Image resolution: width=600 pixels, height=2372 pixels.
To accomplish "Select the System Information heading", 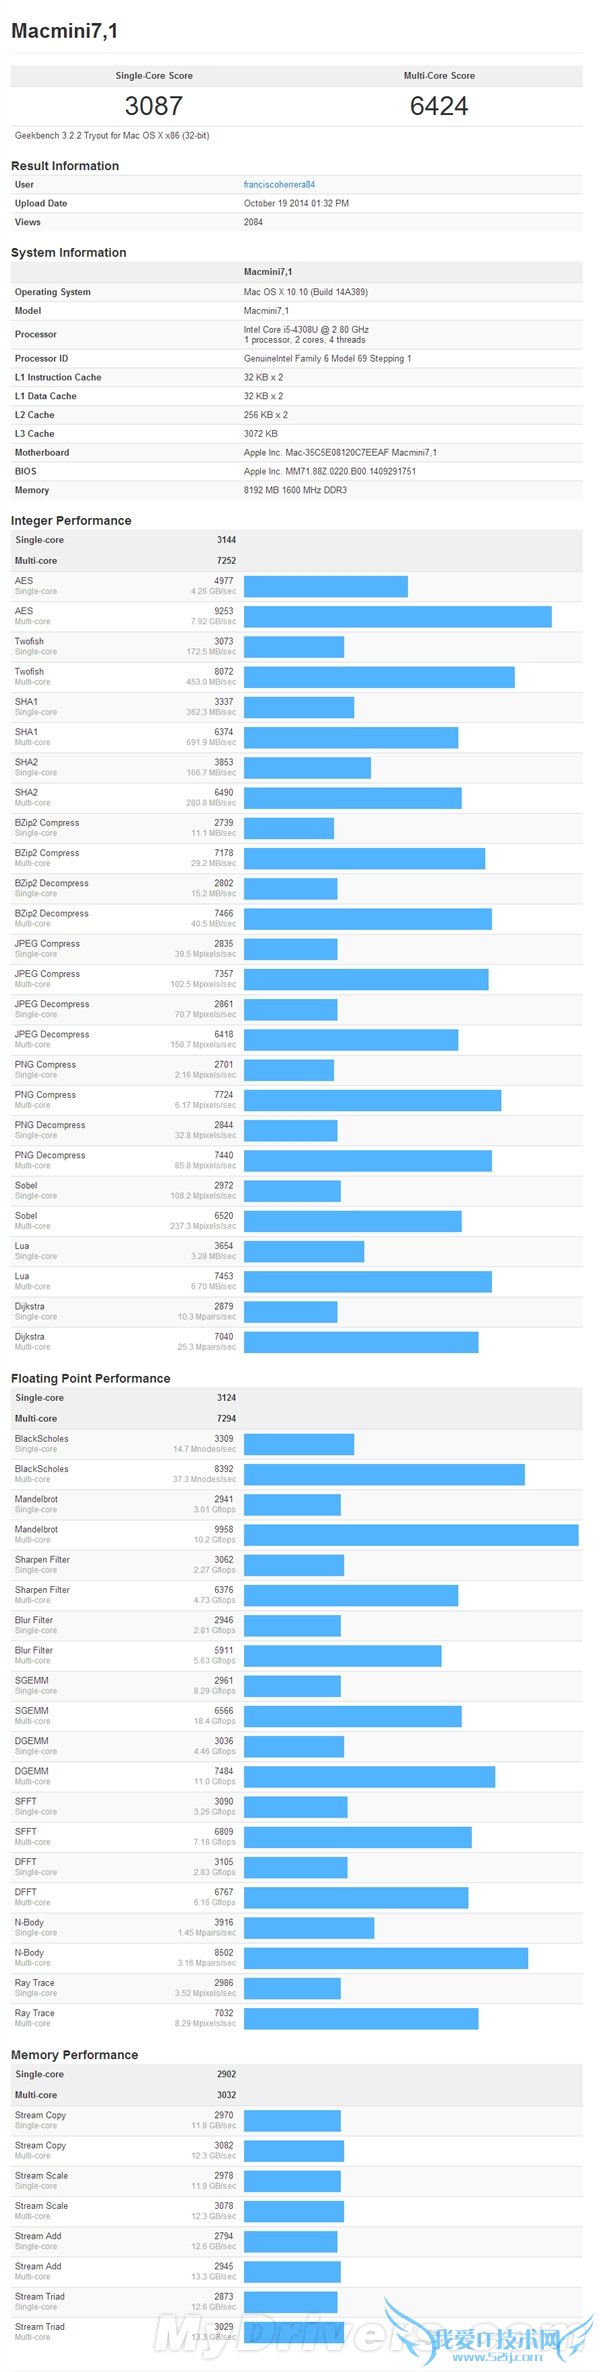I will coord(68,253).
